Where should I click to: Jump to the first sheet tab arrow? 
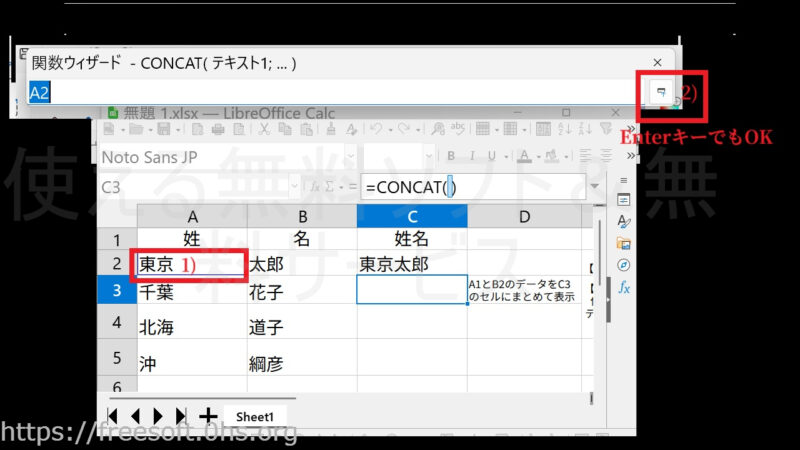[112, 415]
